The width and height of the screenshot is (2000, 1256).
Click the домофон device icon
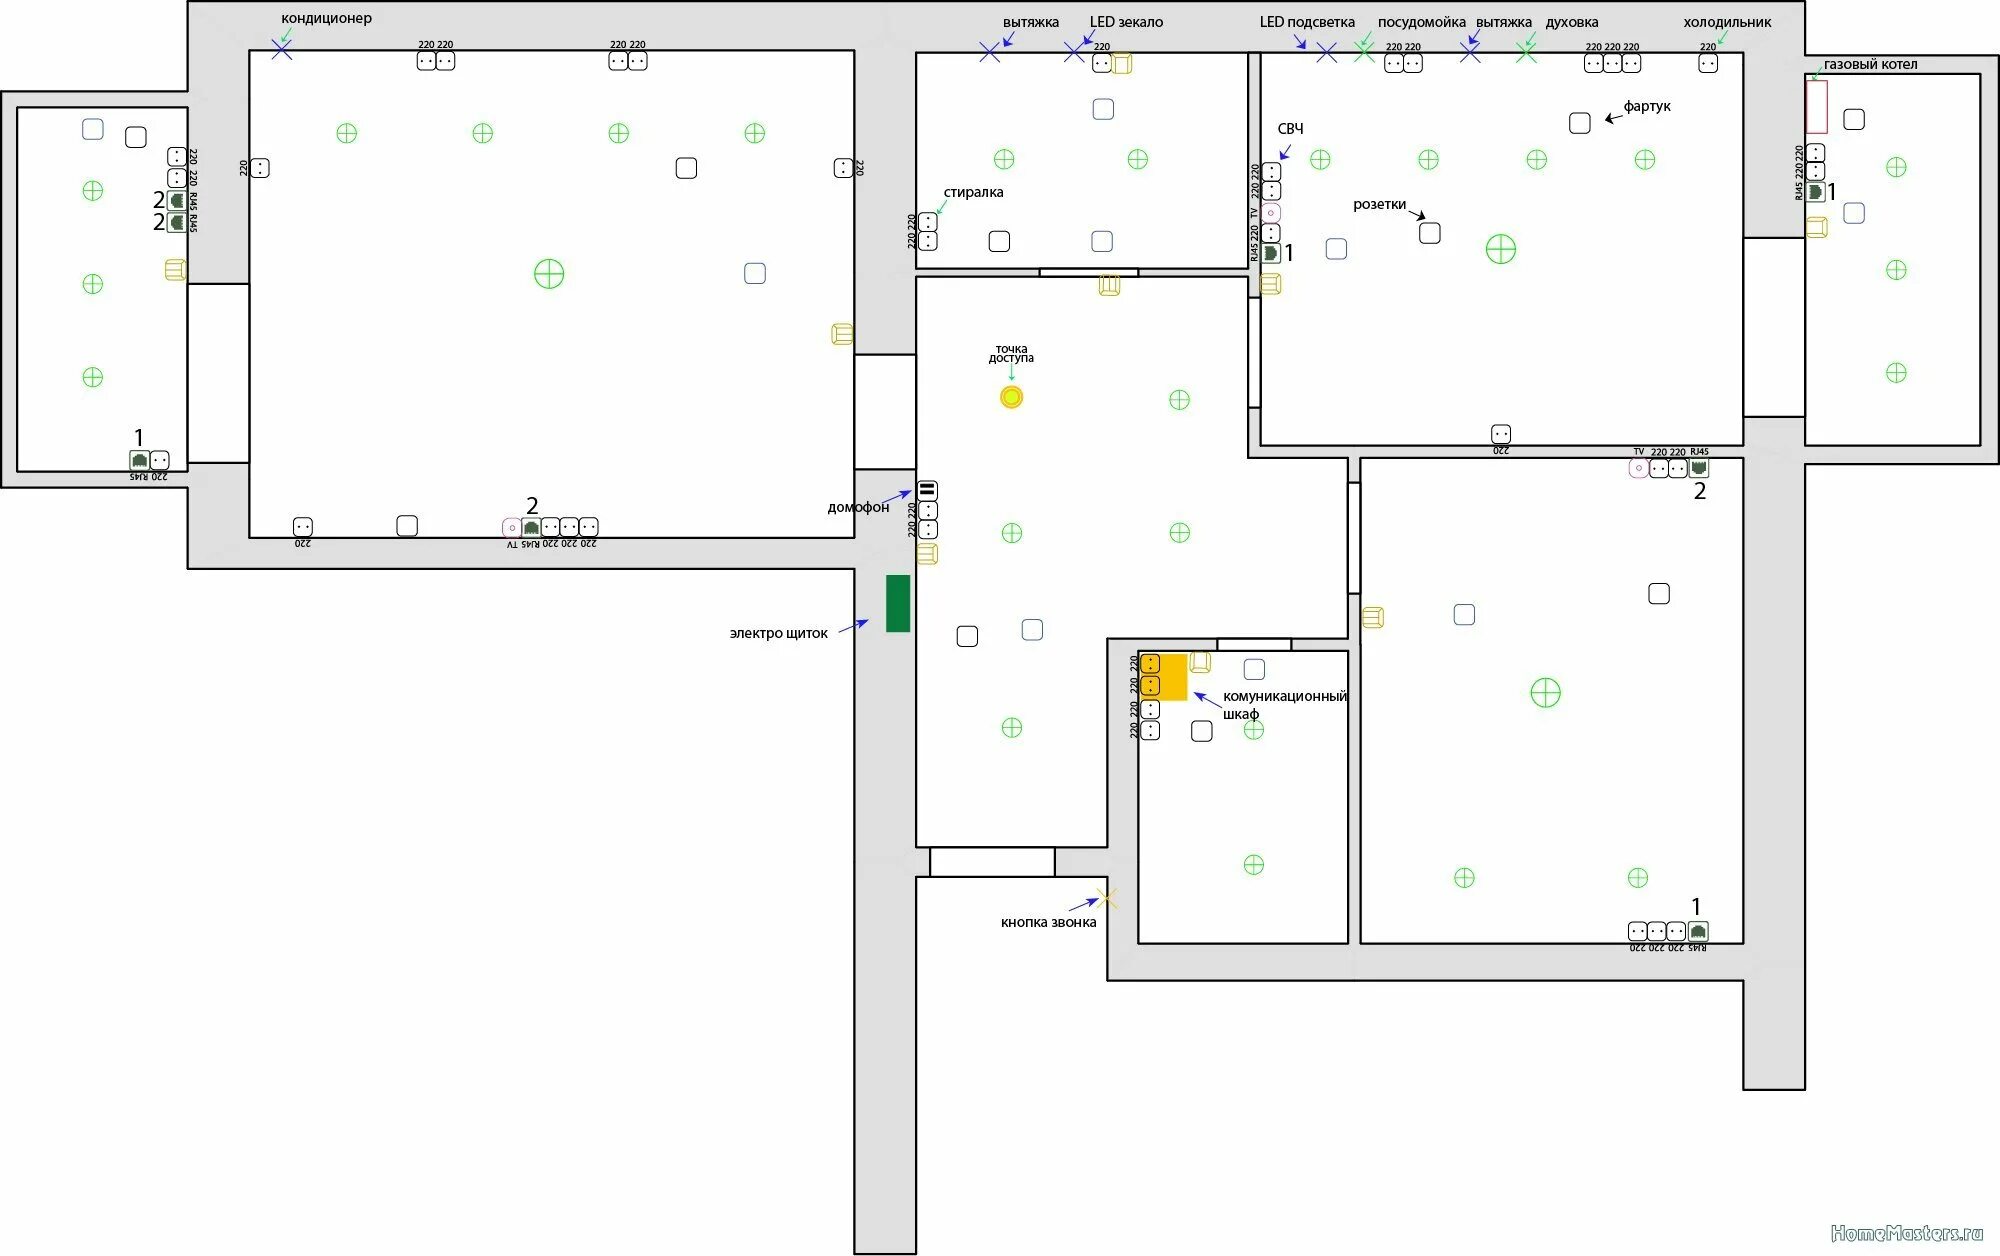[927, 490]
